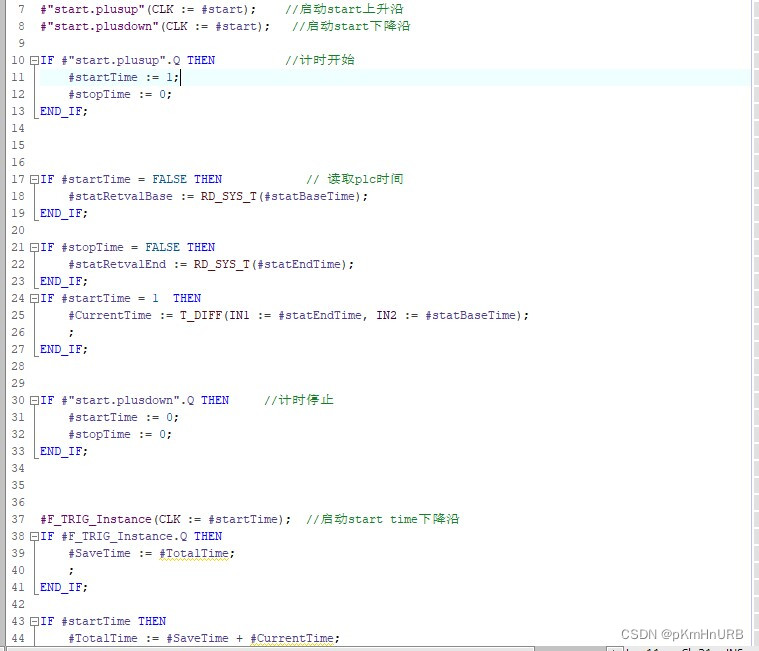
Task: Collapse the IF block at line 17
Action: (34, 180)
